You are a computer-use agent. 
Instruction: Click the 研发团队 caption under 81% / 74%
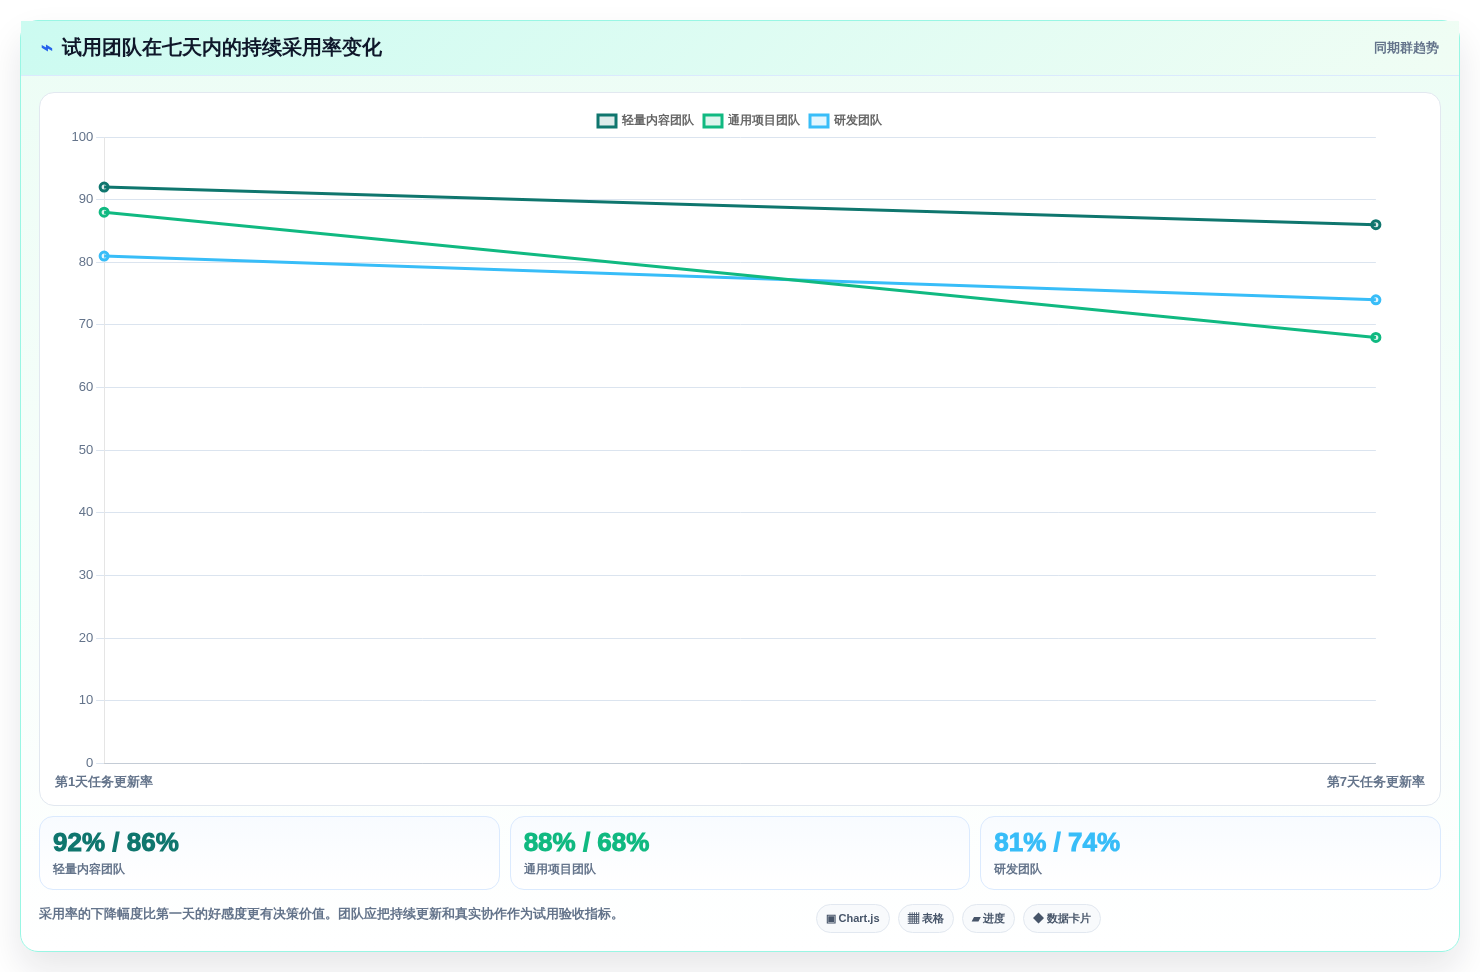point(1018,869)
